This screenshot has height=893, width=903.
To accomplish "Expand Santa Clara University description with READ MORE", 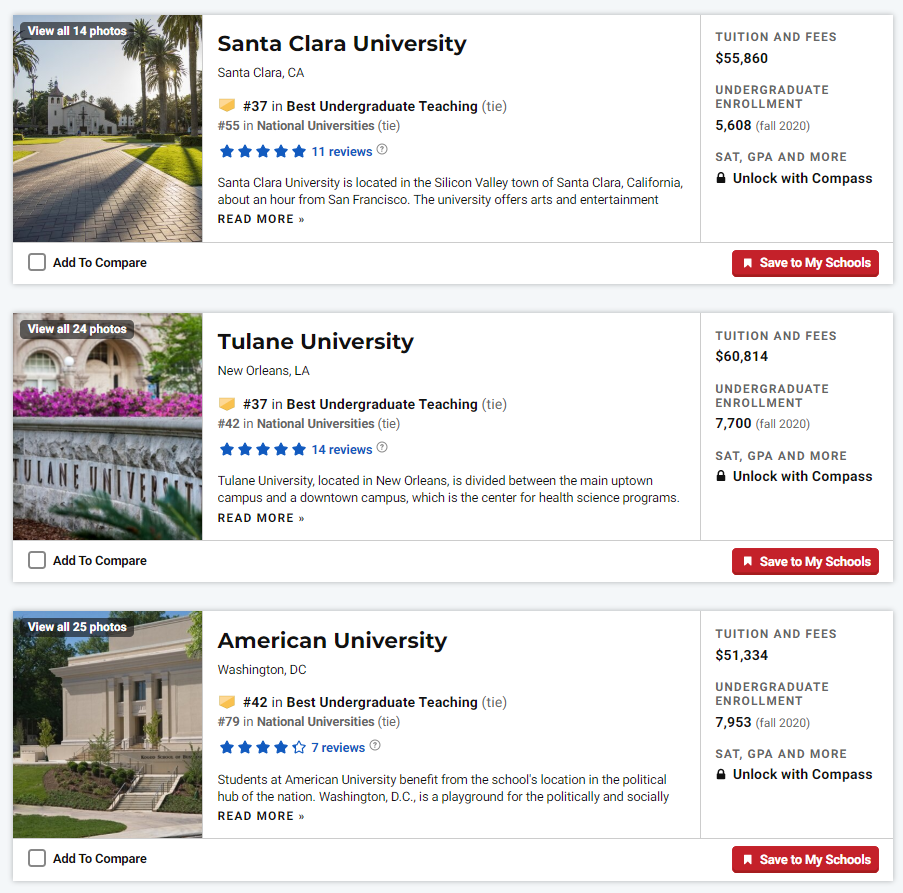I will tap(261, 219).
